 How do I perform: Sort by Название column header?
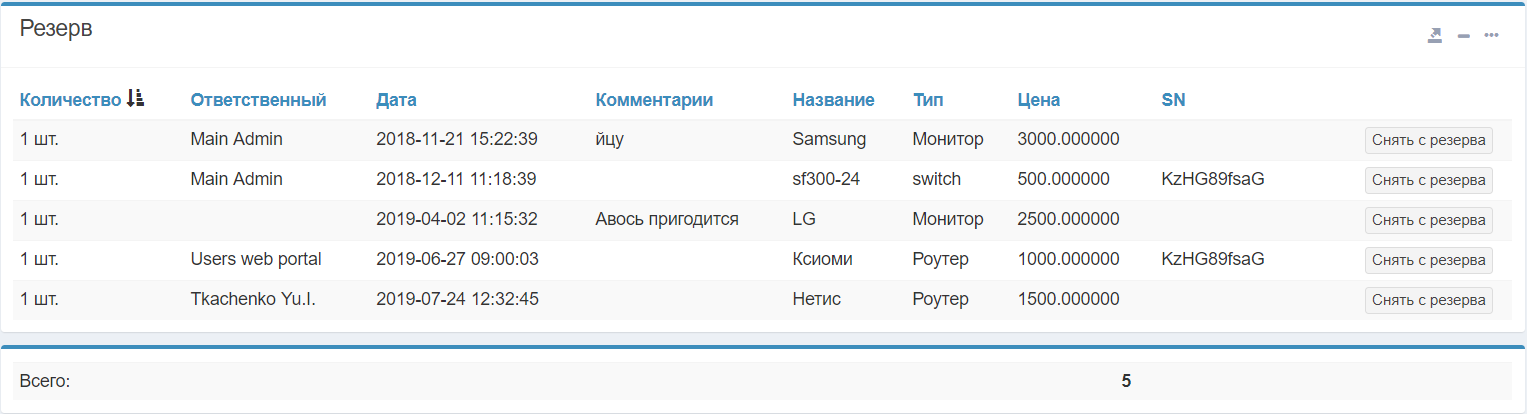(833, 100)
